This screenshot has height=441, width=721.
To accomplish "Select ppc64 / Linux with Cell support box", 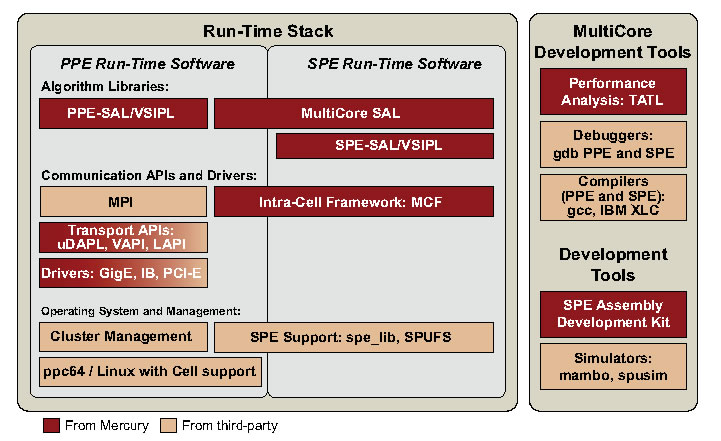I will tap(150, 372).
